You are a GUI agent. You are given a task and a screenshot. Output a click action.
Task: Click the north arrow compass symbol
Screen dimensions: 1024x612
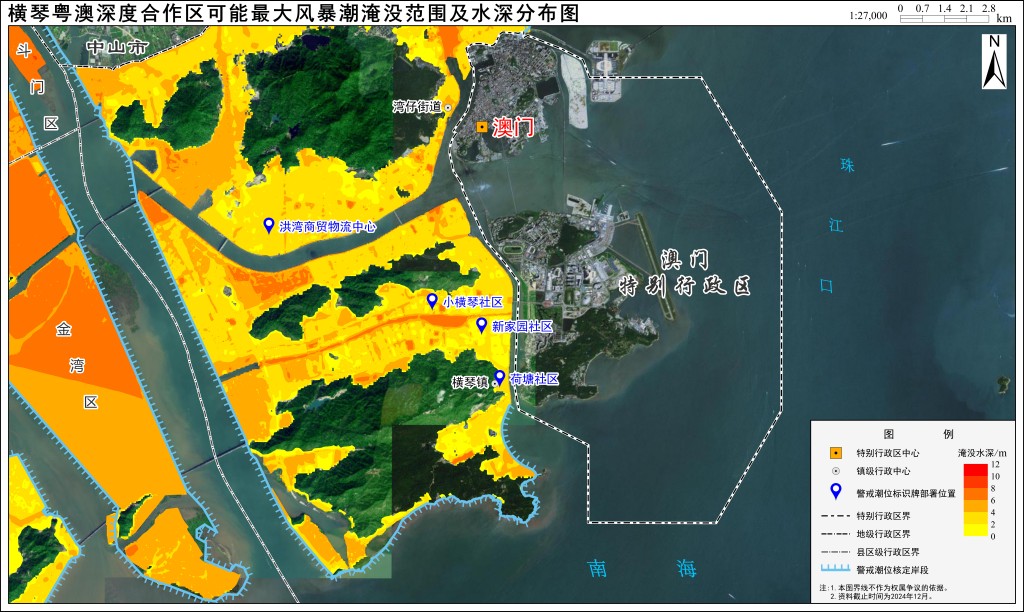point(994,61)
